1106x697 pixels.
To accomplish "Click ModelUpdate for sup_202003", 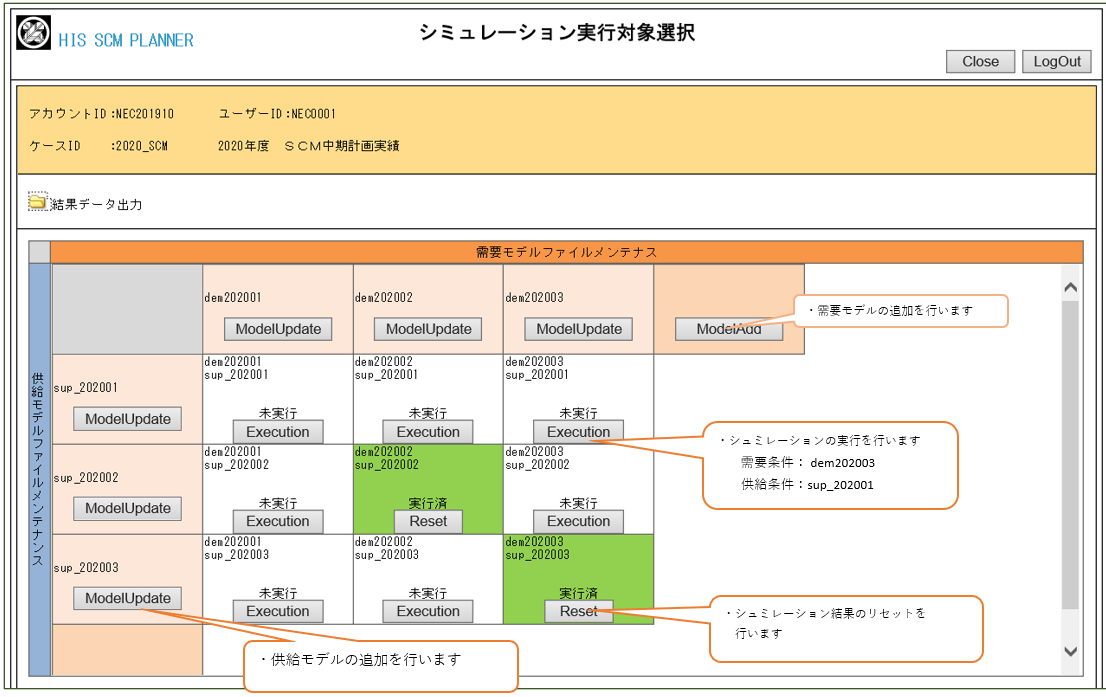I will (x=127, y=598).
